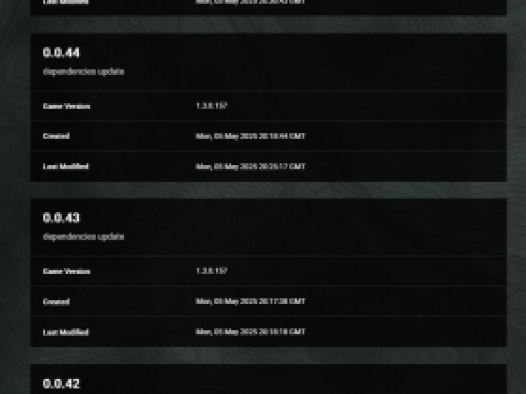Image resolution: width=526 pixels, height=394 pixels.
Task: Open the 0.0.42 version entry
Action: 61,384
